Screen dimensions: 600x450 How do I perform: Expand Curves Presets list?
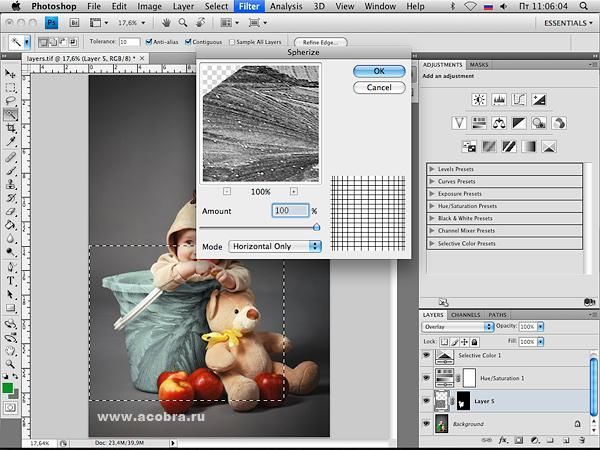[x=432, y=182]
